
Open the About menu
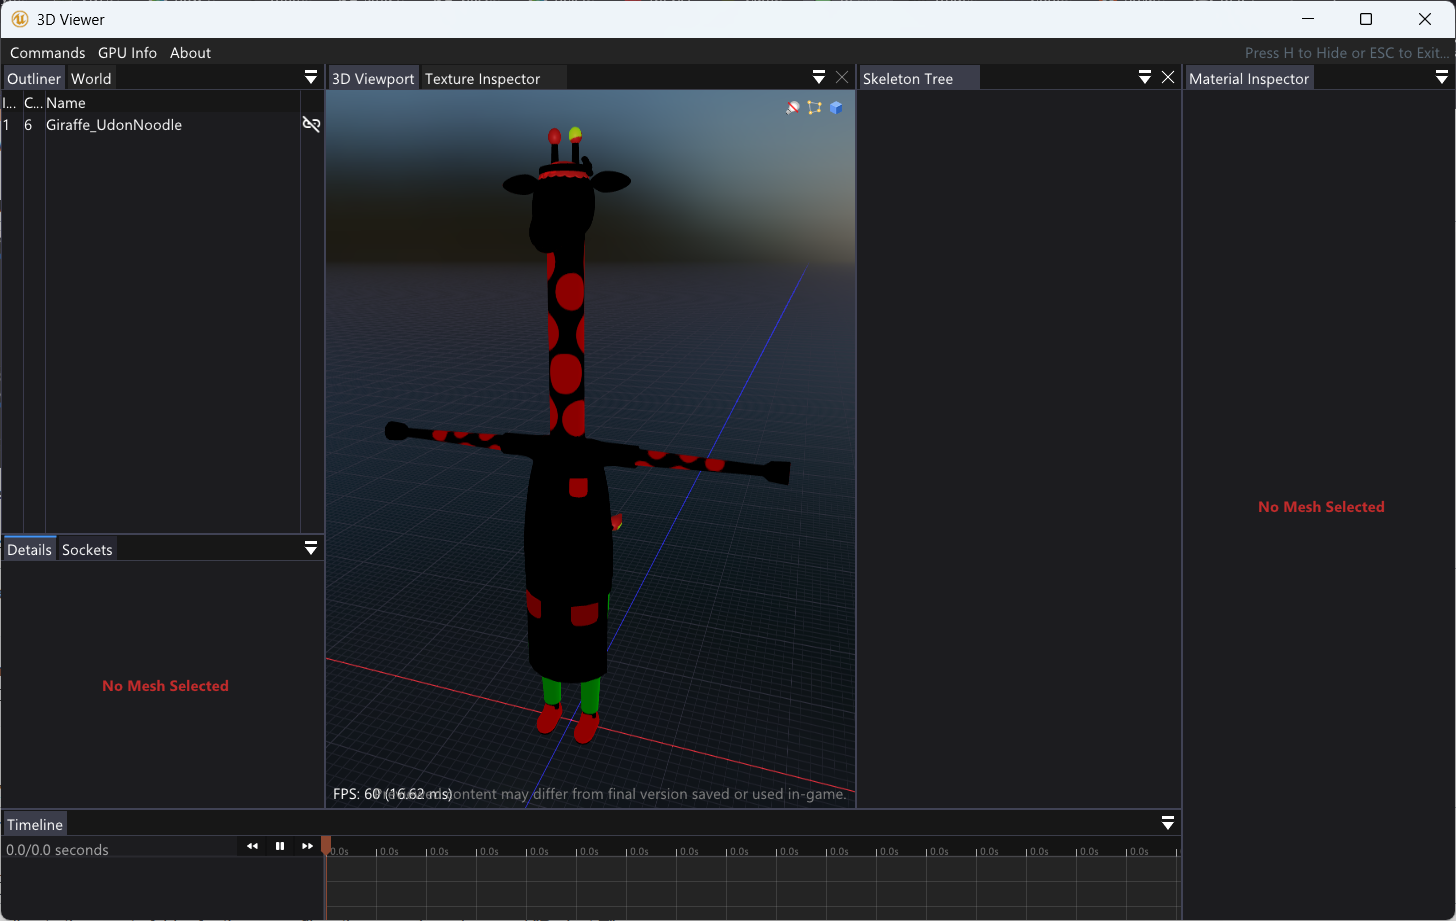pos(190,53)
